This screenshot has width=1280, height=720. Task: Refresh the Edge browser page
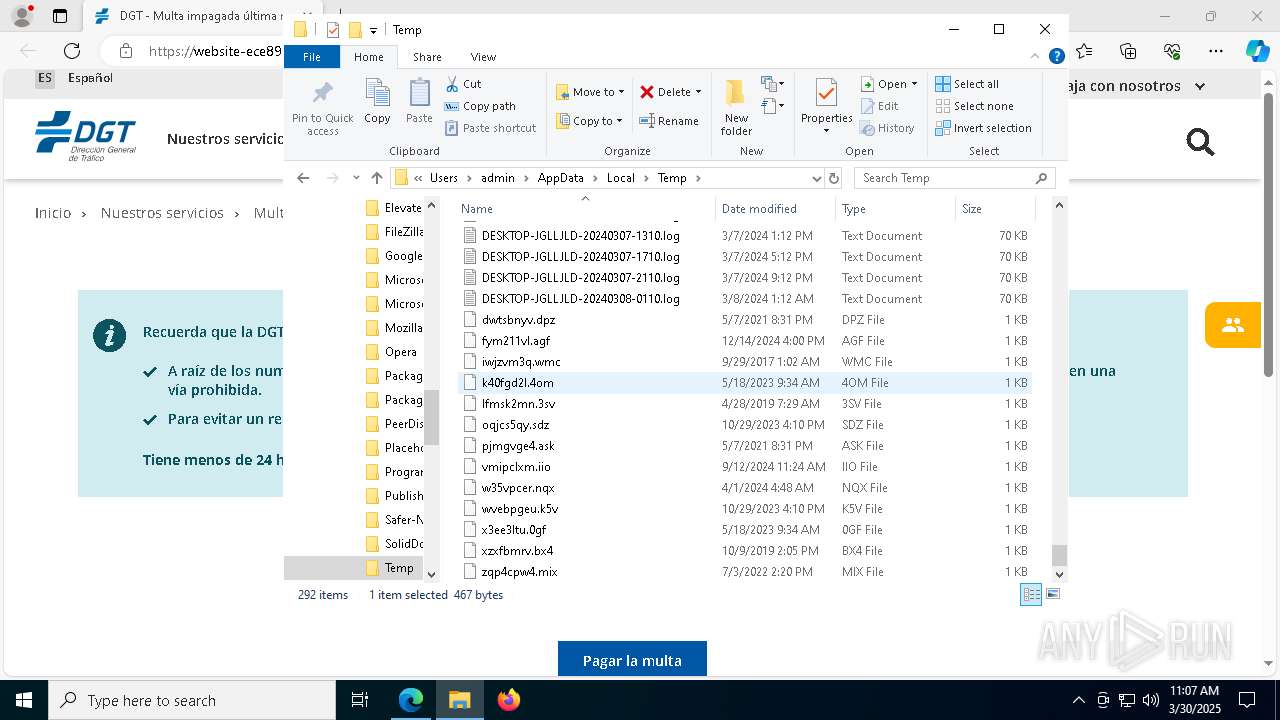(72, 51)
